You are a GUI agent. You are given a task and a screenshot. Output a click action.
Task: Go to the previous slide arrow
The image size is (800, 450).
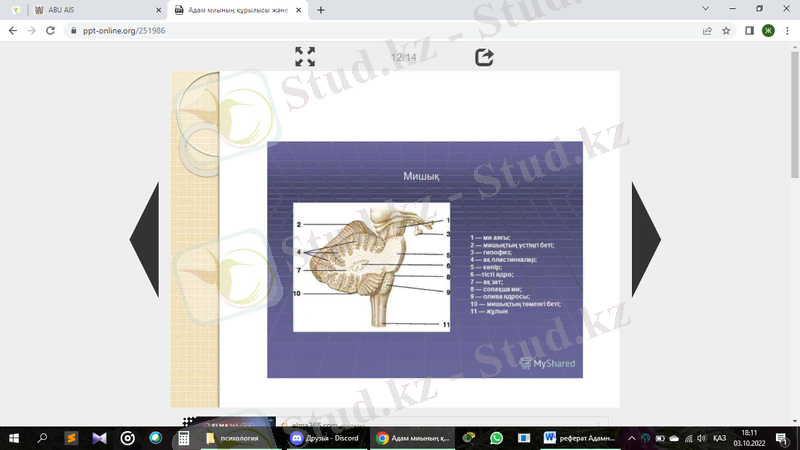pos(144,239)
